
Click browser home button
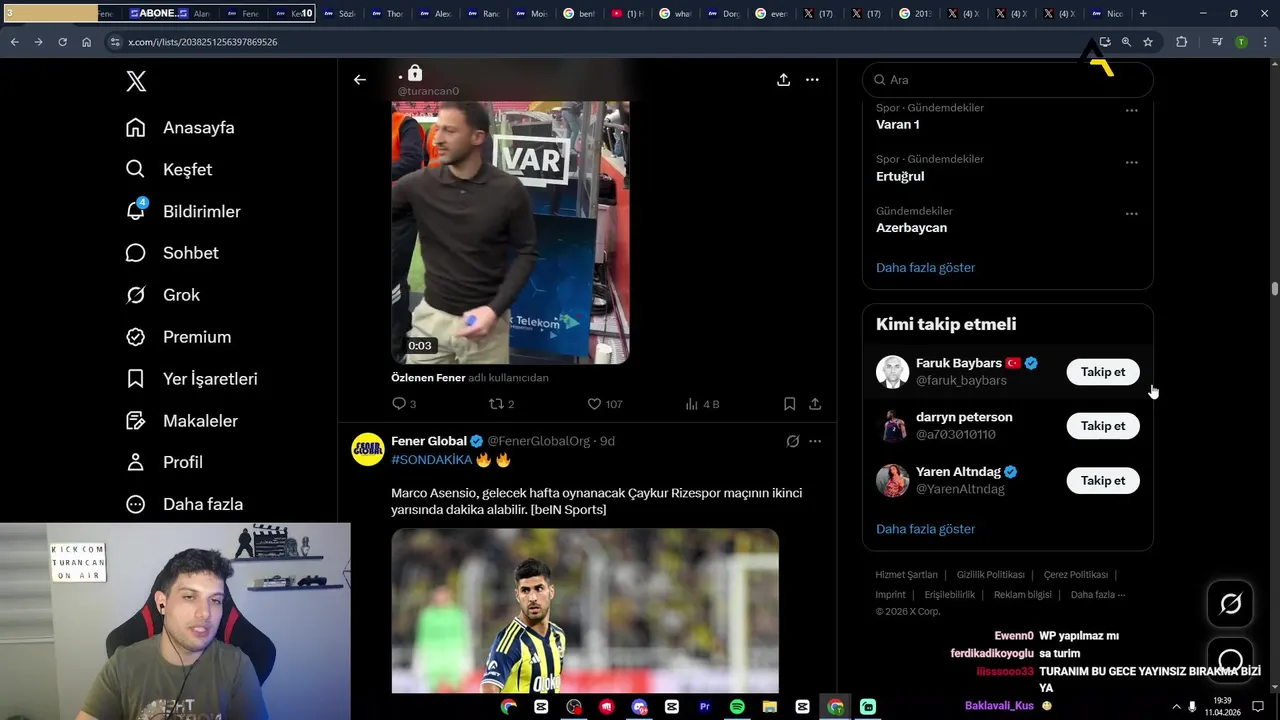tap(87, 42)
